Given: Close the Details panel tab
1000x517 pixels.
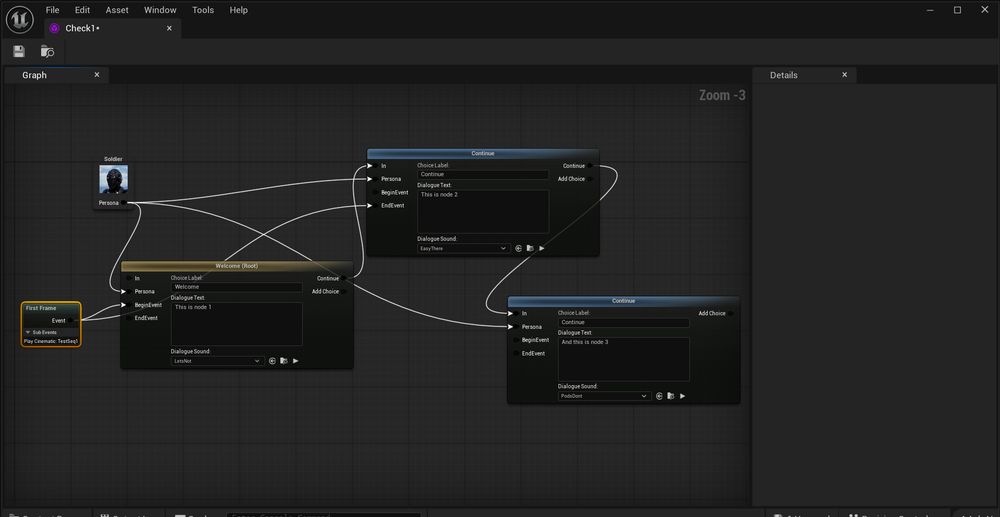Looking at the screenshot, I should coord(844,75).
